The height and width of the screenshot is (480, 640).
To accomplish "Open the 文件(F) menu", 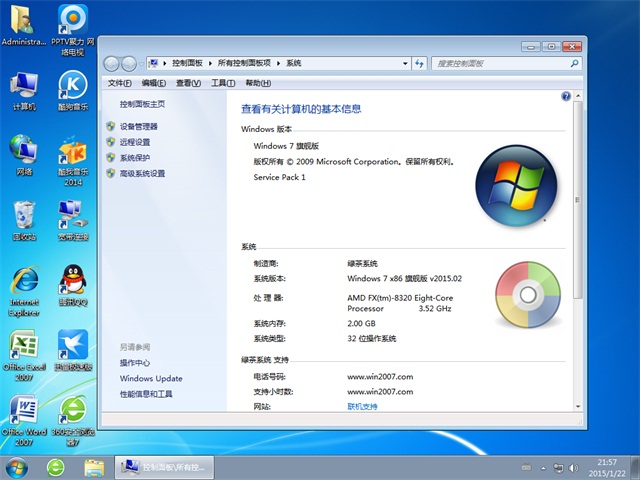I will [x=119, y=83].
